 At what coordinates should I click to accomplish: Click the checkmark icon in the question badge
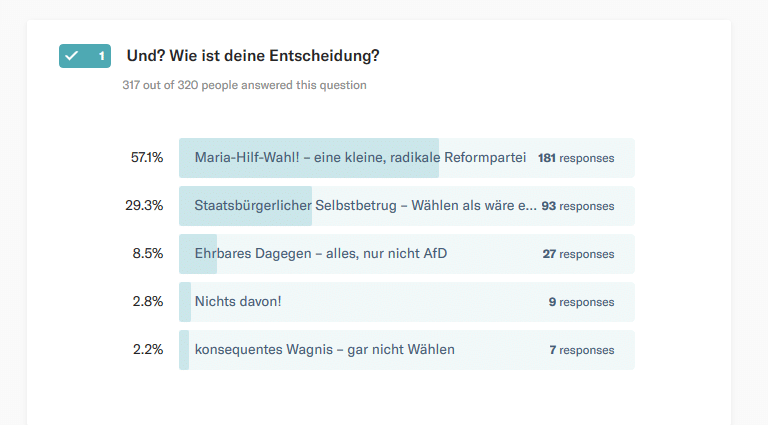(71, 56)
